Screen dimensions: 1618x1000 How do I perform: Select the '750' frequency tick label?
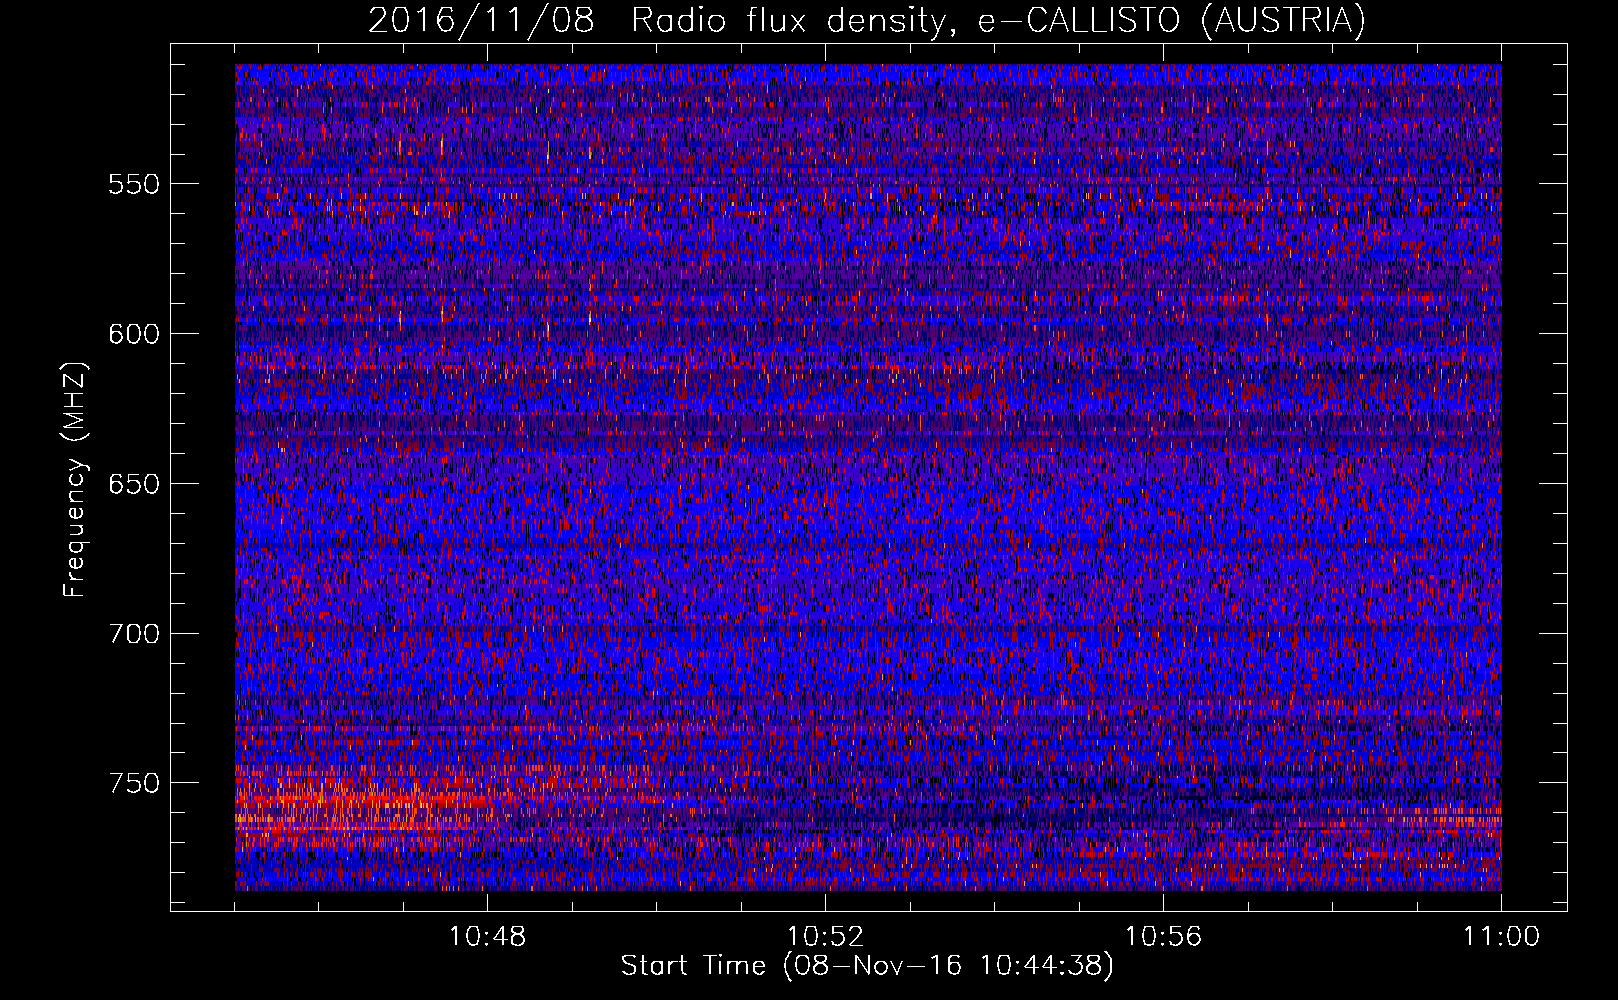pyautogui.click(x=133, y=783)
